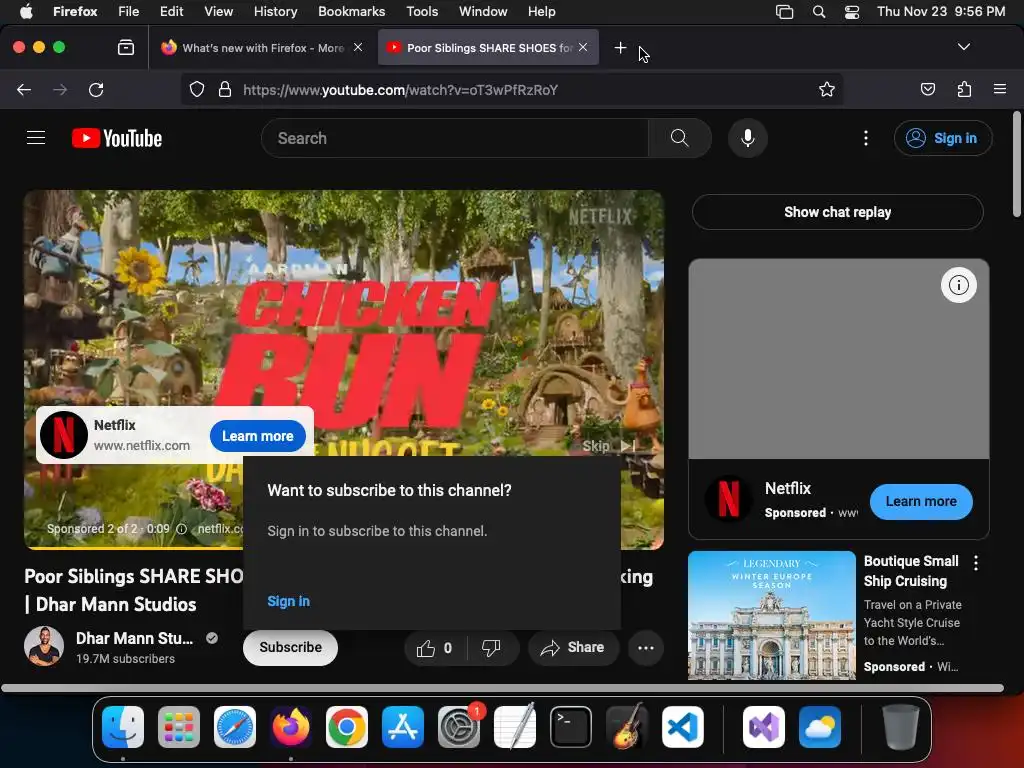This screenshot has width=1024, height=768.
Task: Open YouTube settings three-dot menu
Action: 866,138
